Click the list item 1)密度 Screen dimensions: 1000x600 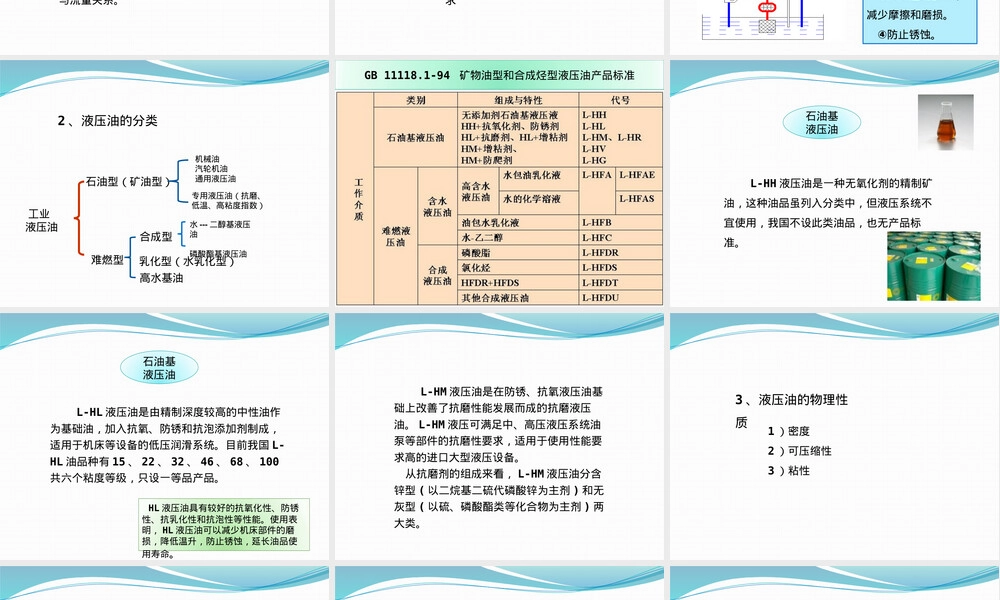pyautogui.click(x=788, y=431)
